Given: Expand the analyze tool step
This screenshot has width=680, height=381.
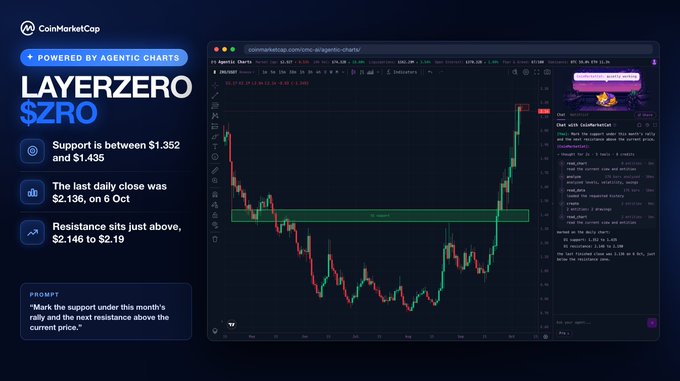Looking at the screenshot, I should tap(607, 179).
